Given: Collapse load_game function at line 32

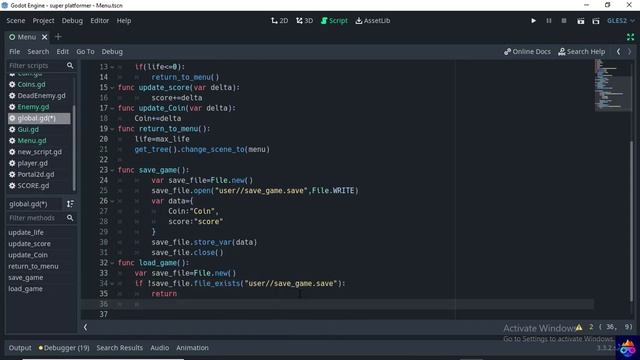Looking at the screenshot, I should click(x=112, y=263).
